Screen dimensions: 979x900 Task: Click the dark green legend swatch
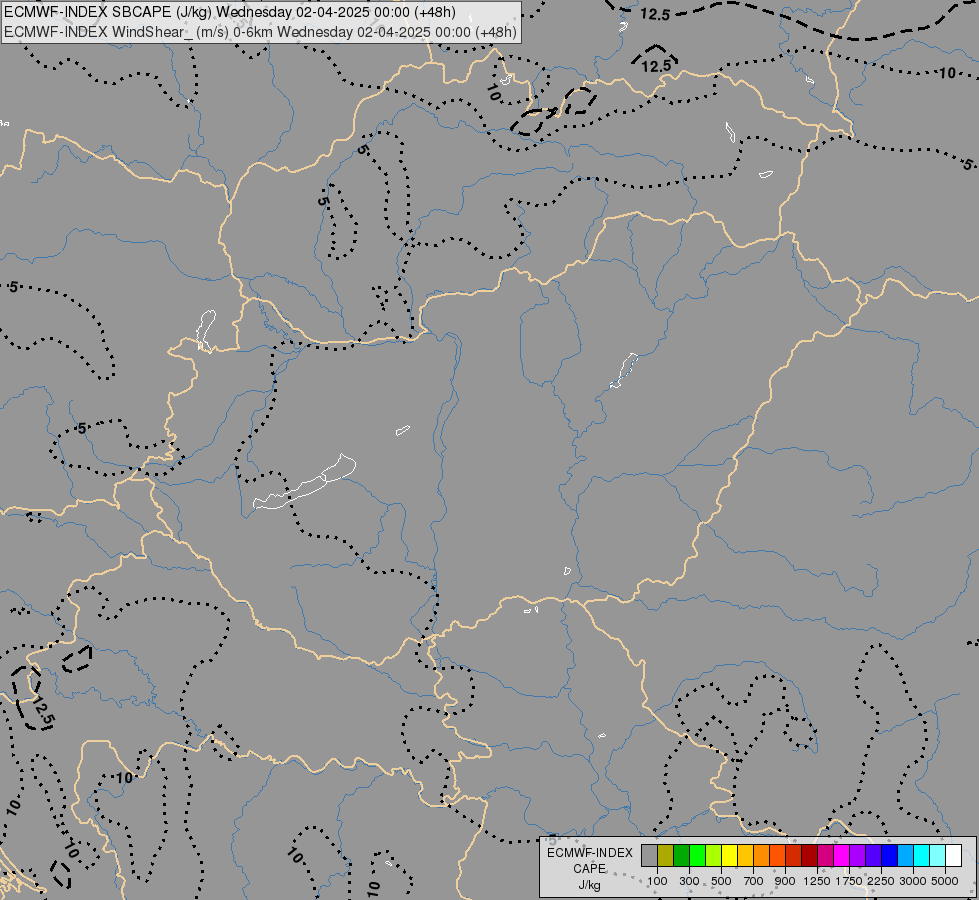click(x=682, y=856)
